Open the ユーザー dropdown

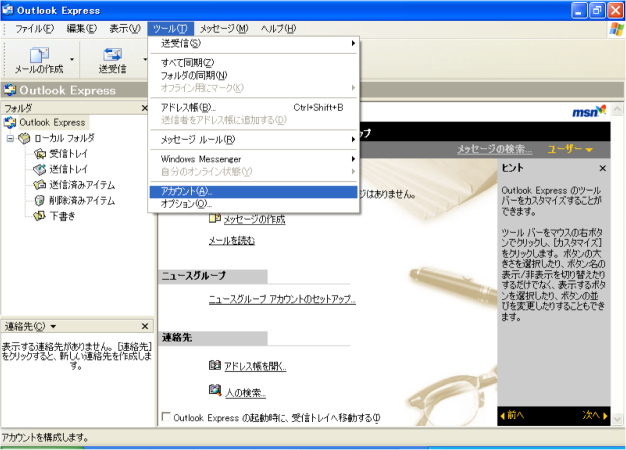(x=570, y=149)
